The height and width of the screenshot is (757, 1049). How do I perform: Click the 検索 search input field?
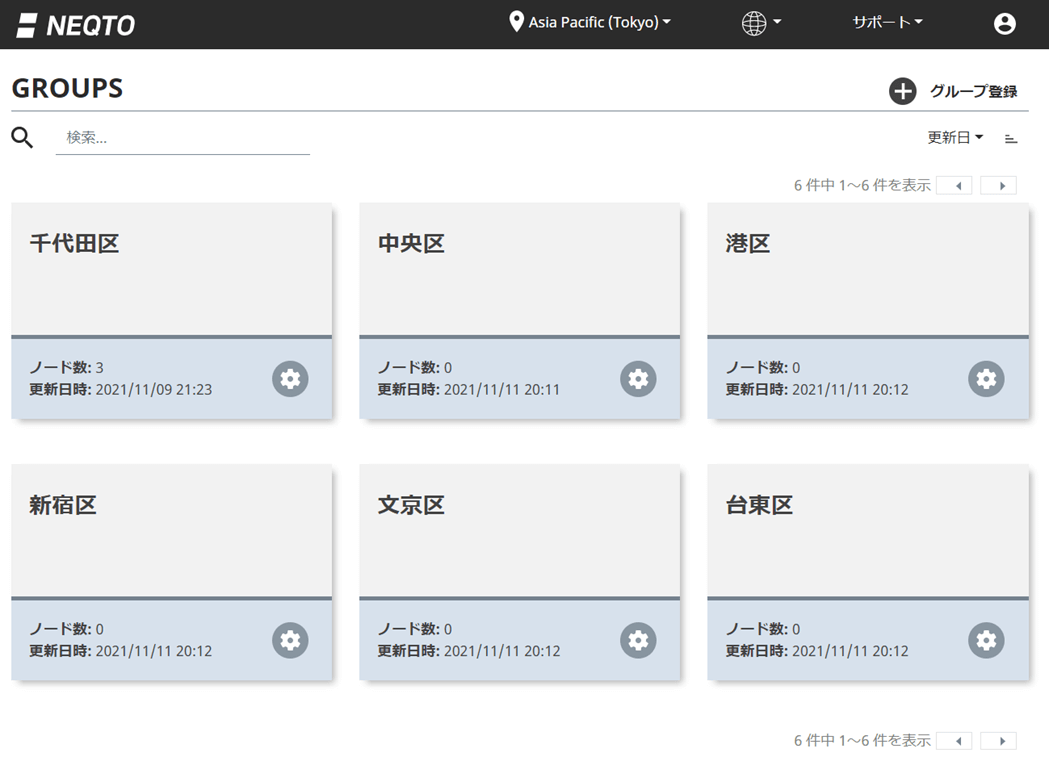(x=183, y=138)
